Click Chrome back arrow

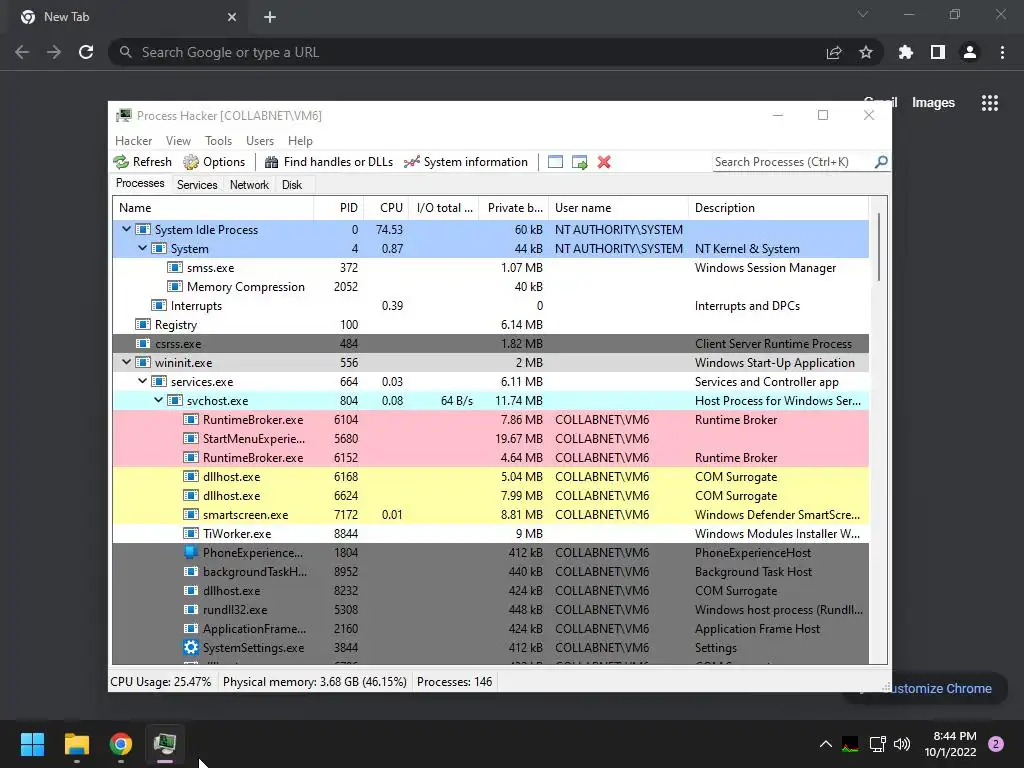click(22, 52)
